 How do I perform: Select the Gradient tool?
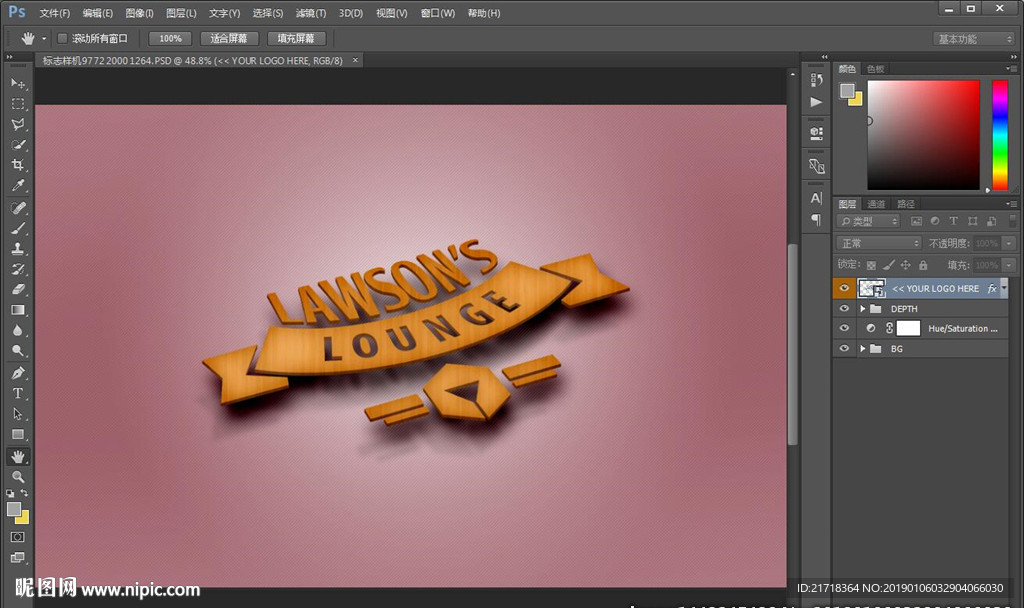[18, 310]
